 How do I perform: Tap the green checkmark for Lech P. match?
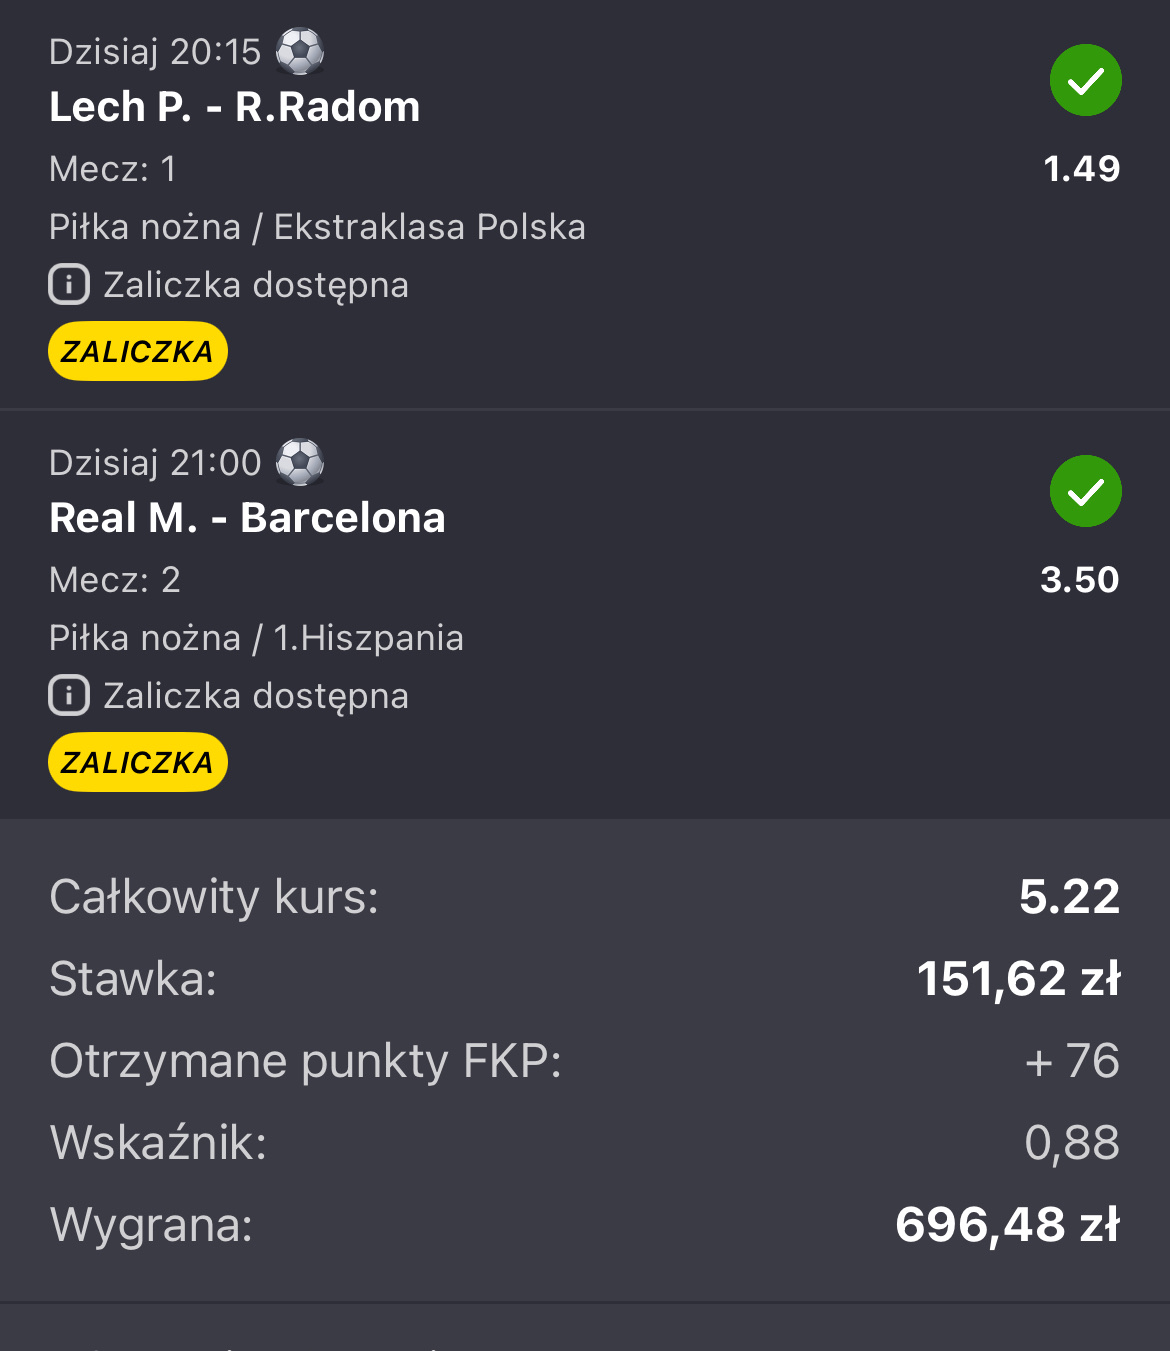[x=1085, y=80]
